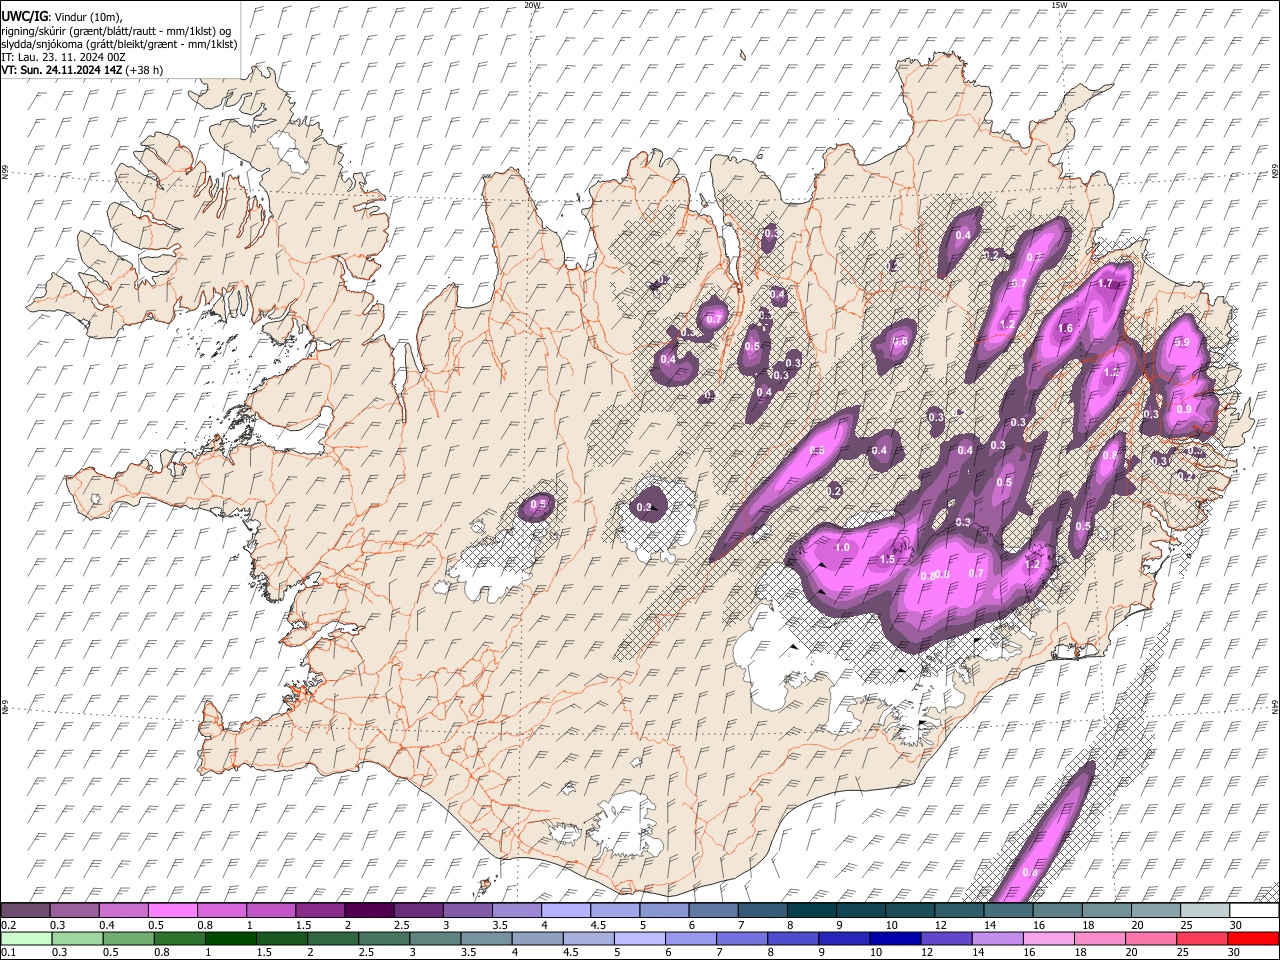Image resolution: width=1280 pixels, height=960 pixels.
Task: Pick the top-row legend swatch starting at 0.4
Action: pos(123,910)
